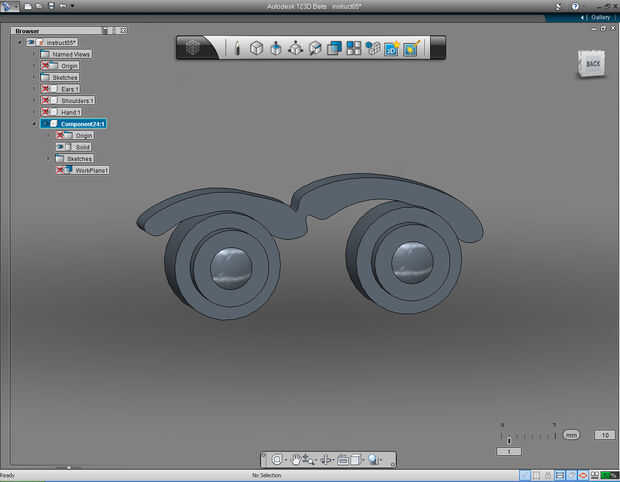The height and width of the screenshot is (482, 620).
Task: Select the Primitives box icon in the toolbar
Action: coord(256,47)
